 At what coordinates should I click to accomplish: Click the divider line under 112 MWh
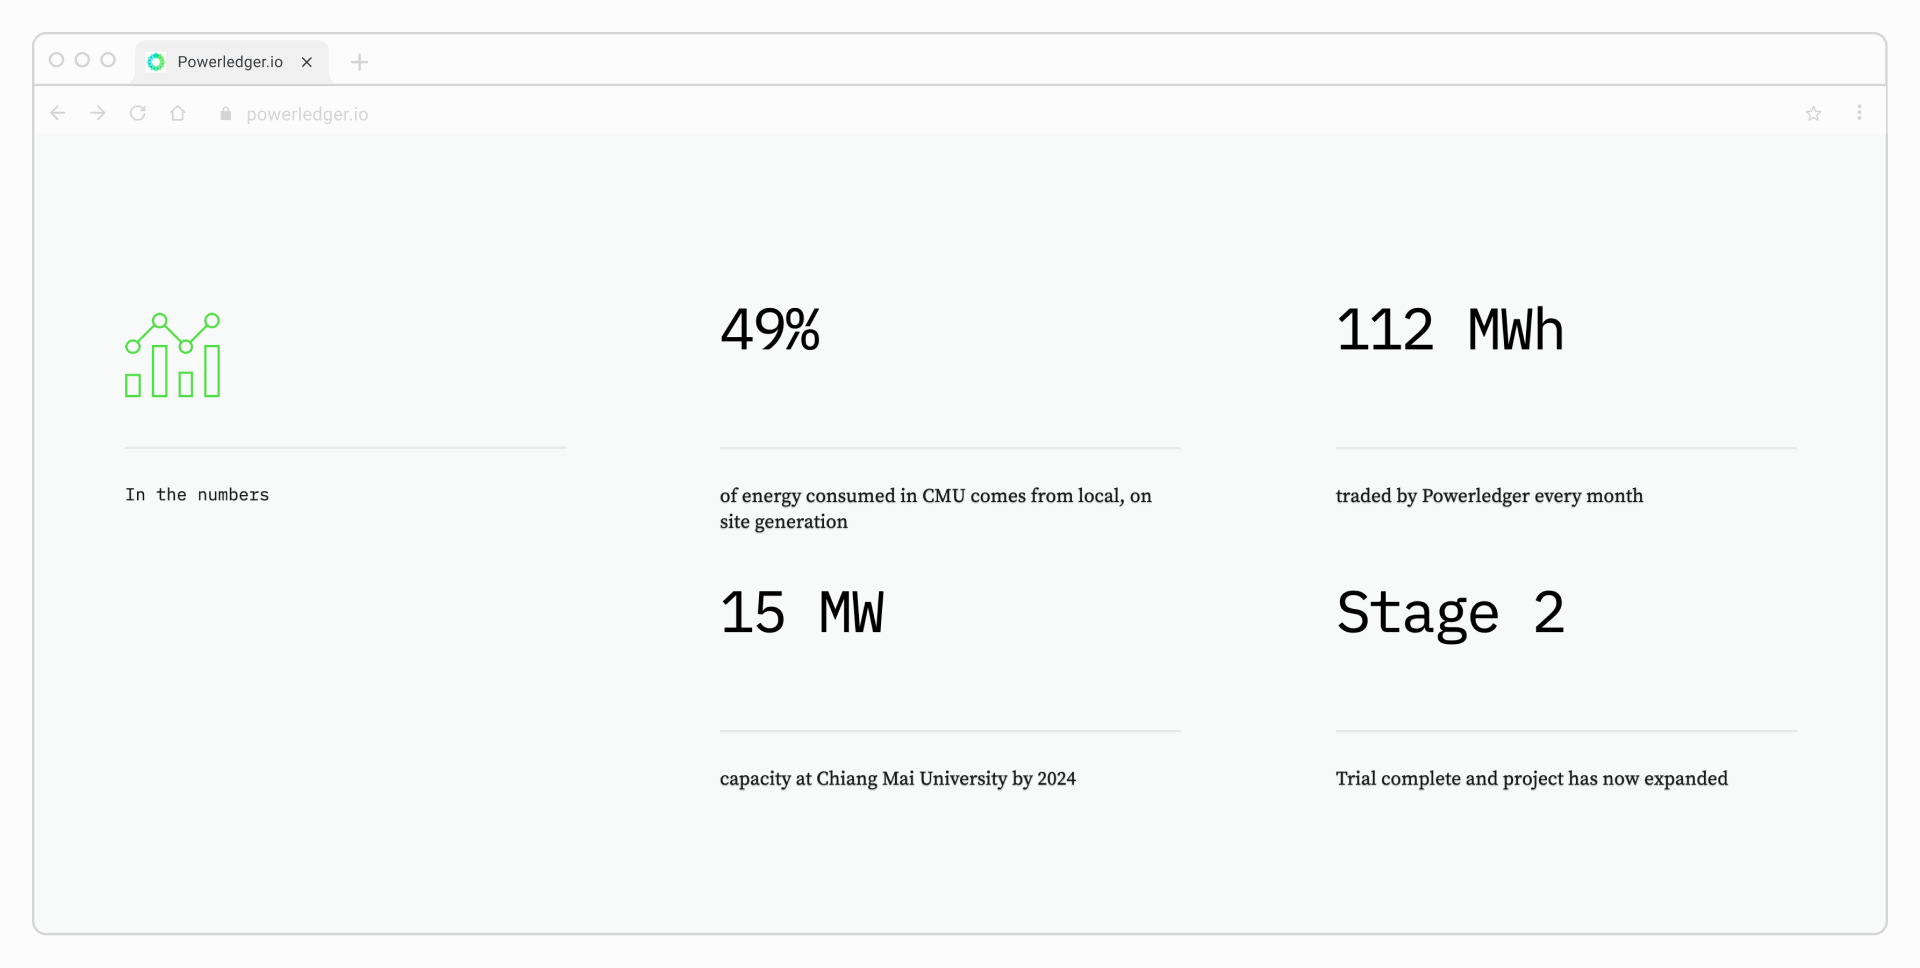pyautogui.click(x=1564, y=447)
